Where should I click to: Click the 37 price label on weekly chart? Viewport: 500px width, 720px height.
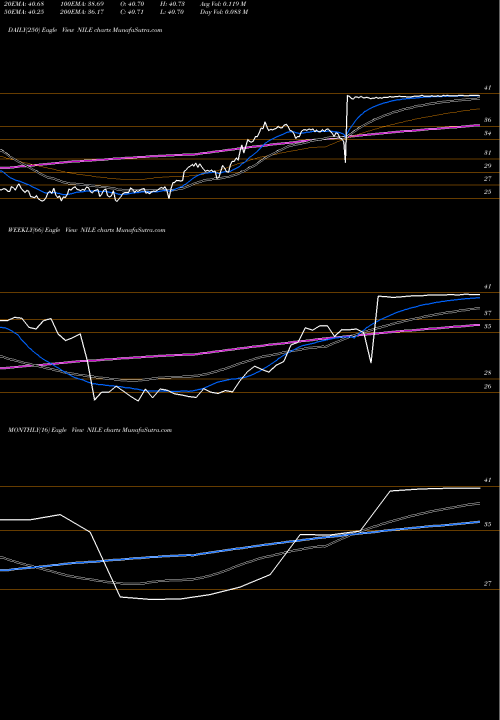point(488,313)
